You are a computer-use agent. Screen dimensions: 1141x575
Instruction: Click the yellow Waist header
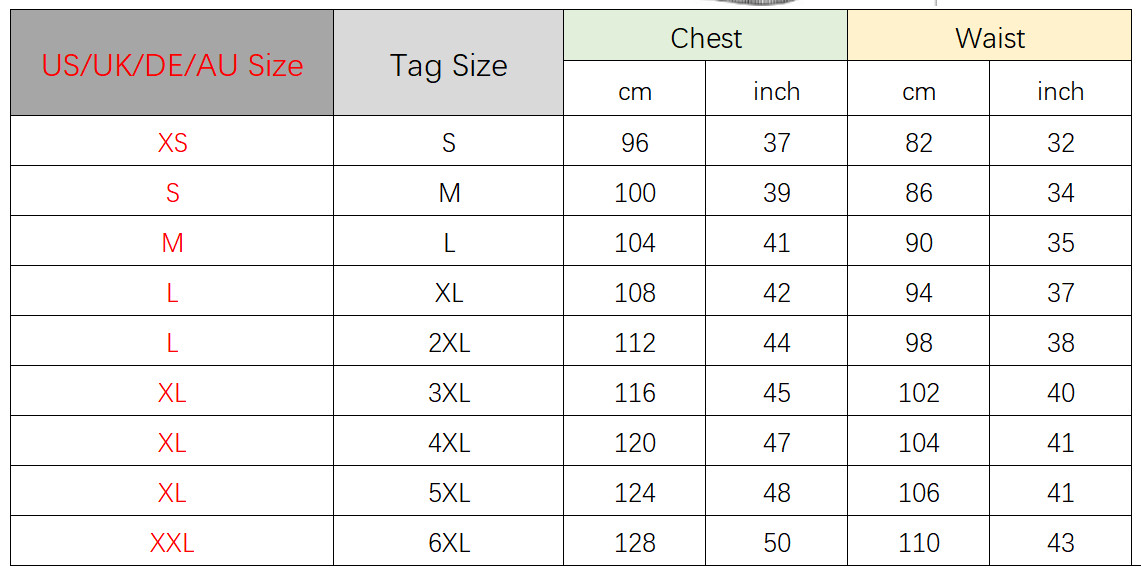point(990,36)
